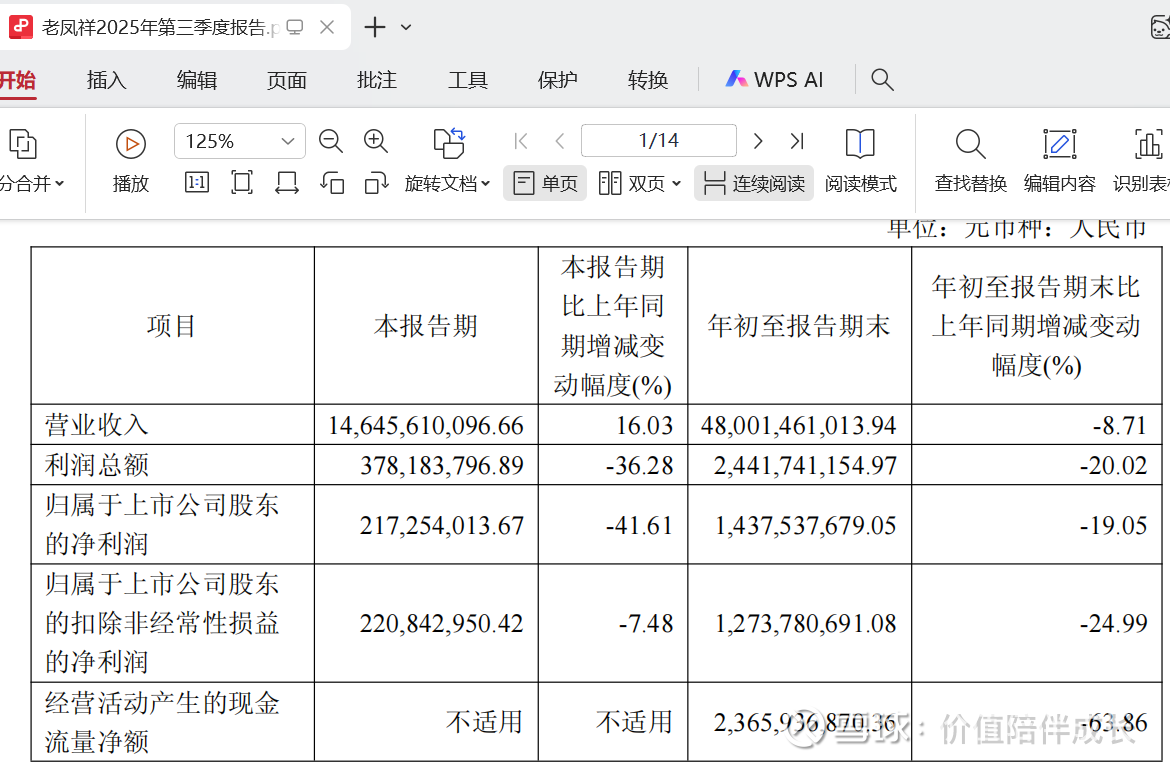Open the 125% zoom level dropdown
Viewport: 1170px width, 765px height.
pyautogui.click(x=240, y=141)
